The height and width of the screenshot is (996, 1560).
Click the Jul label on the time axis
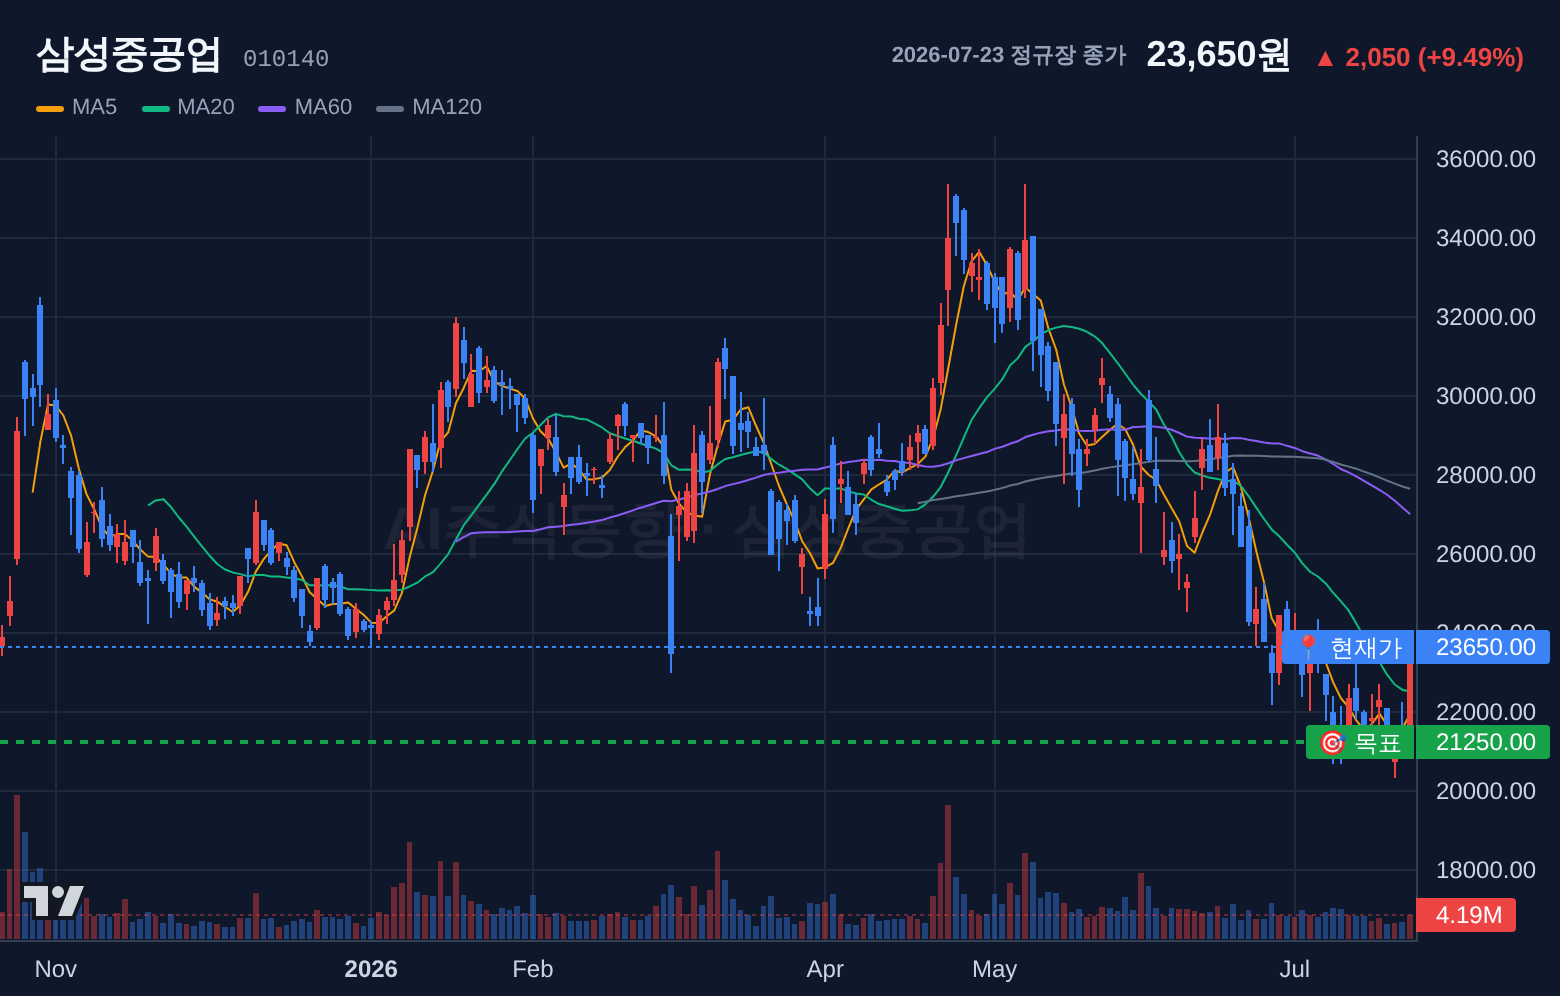tap(1295, 969)
